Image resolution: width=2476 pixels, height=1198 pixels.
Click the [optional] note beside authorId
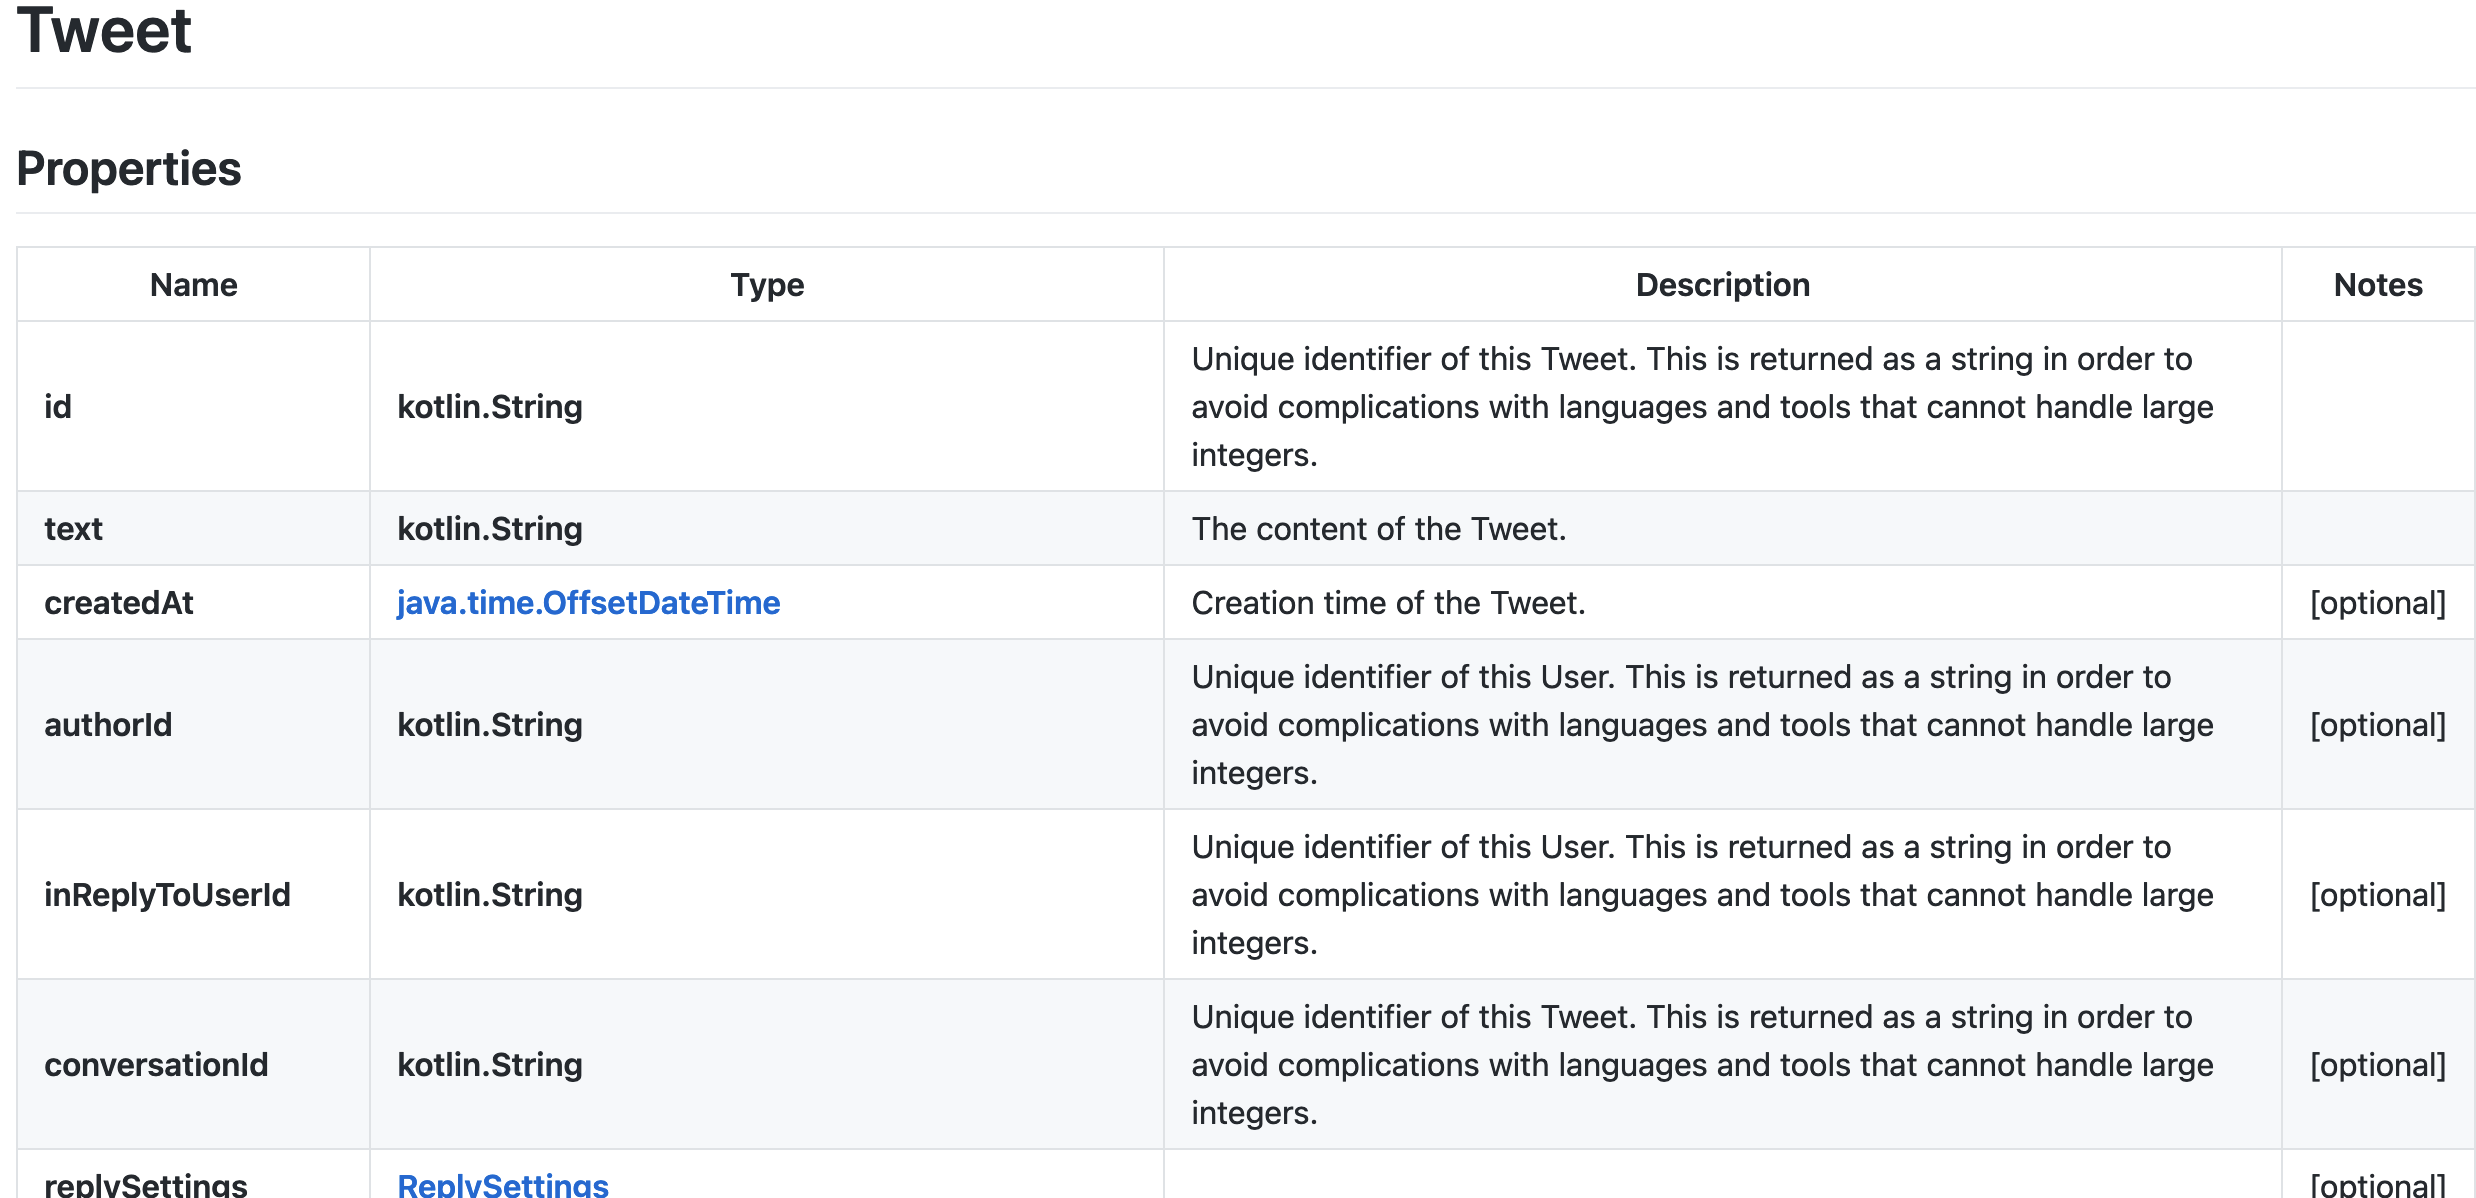(2379, 724)
